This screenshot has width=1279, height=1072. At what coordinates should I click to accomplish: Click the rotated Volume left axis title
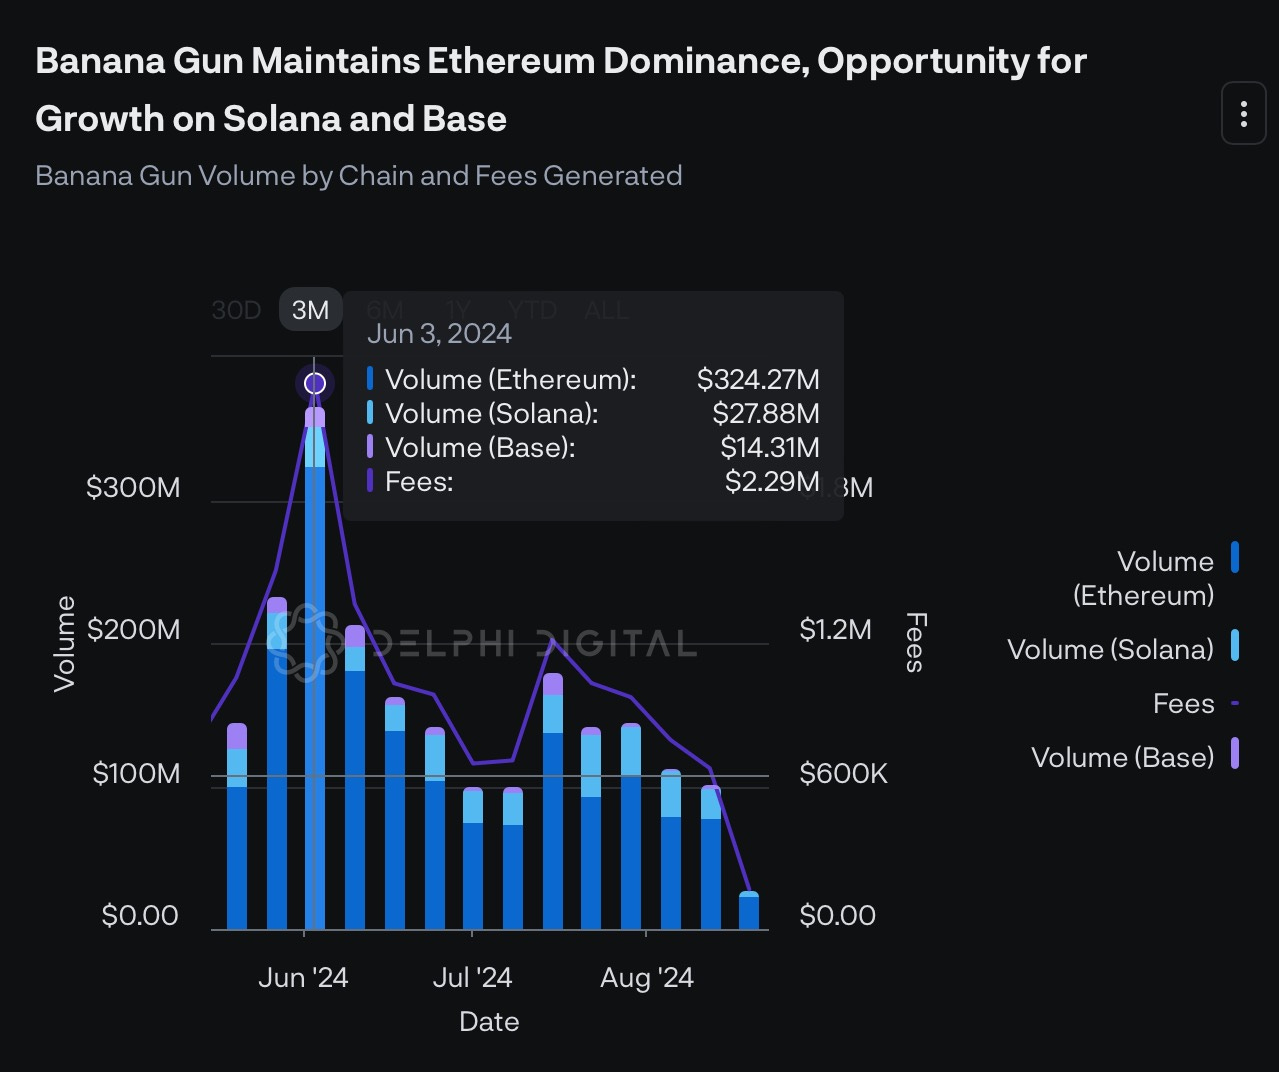click(x=64, y=643)
